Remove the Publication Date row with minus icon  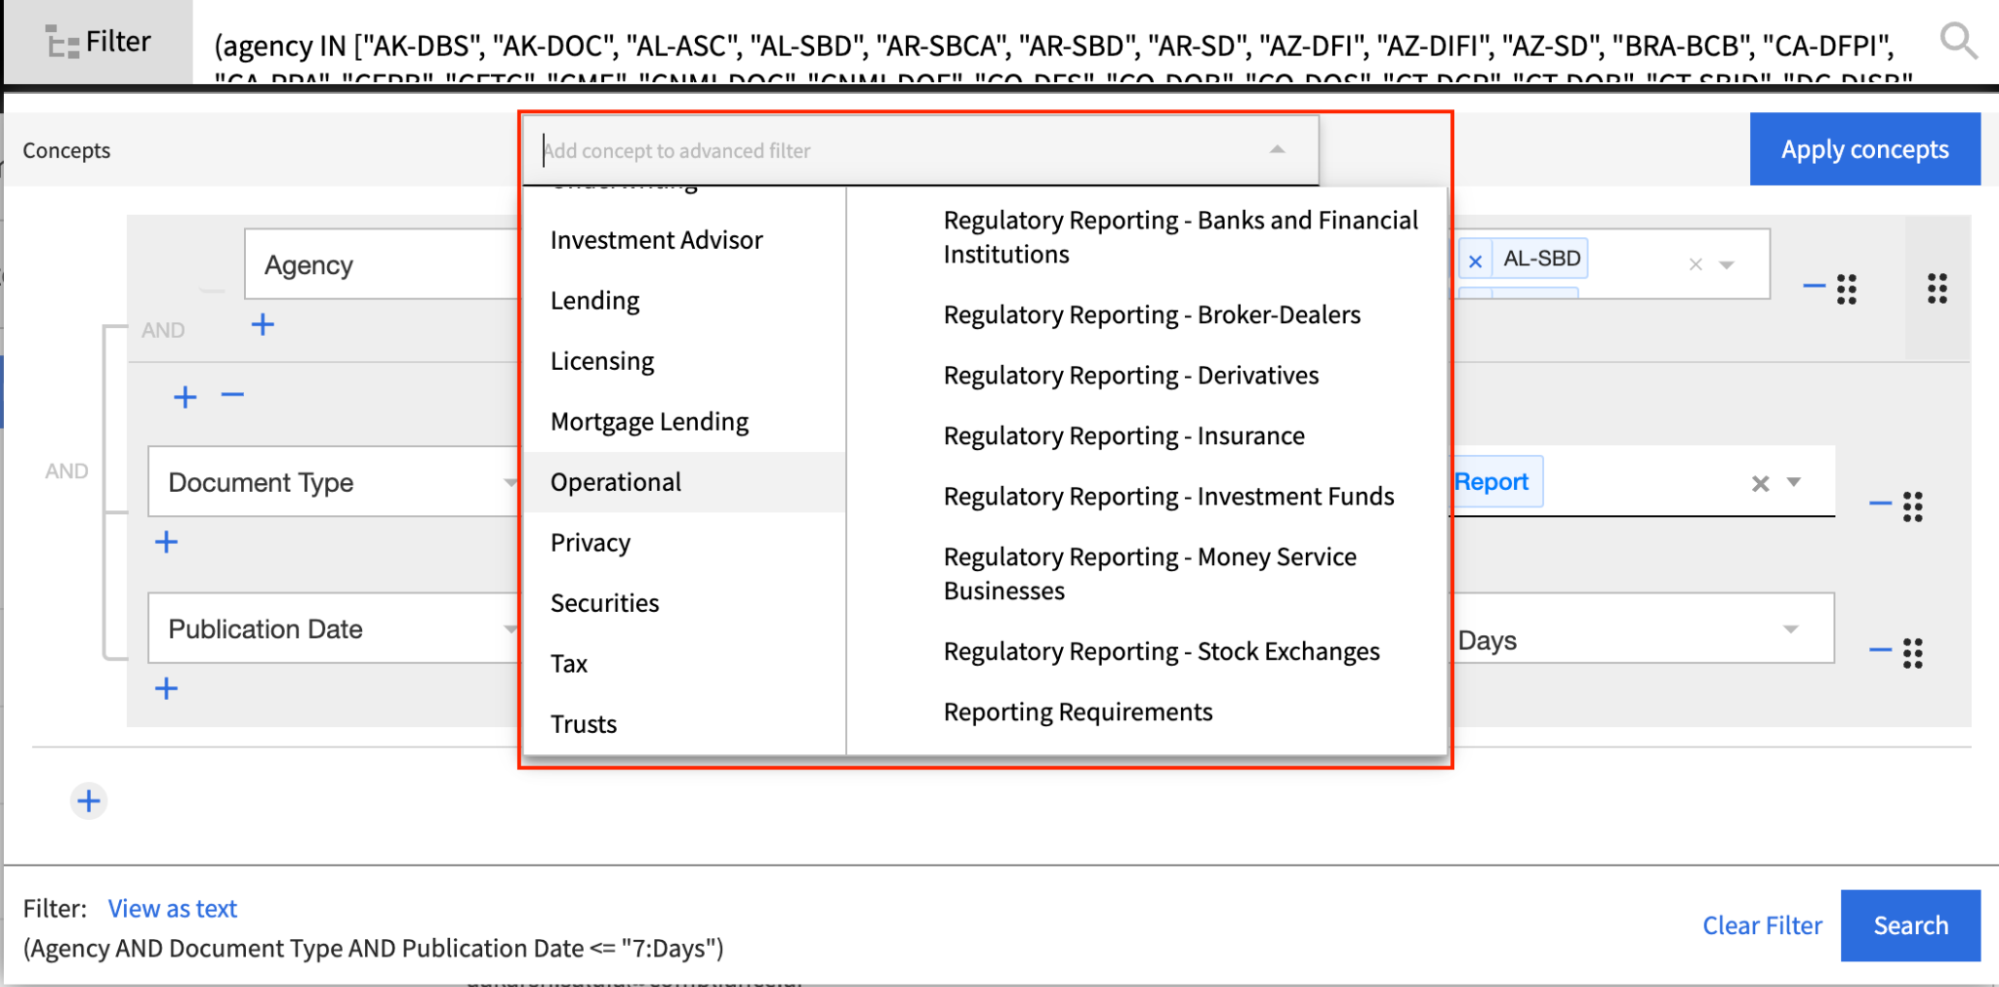1880,651
